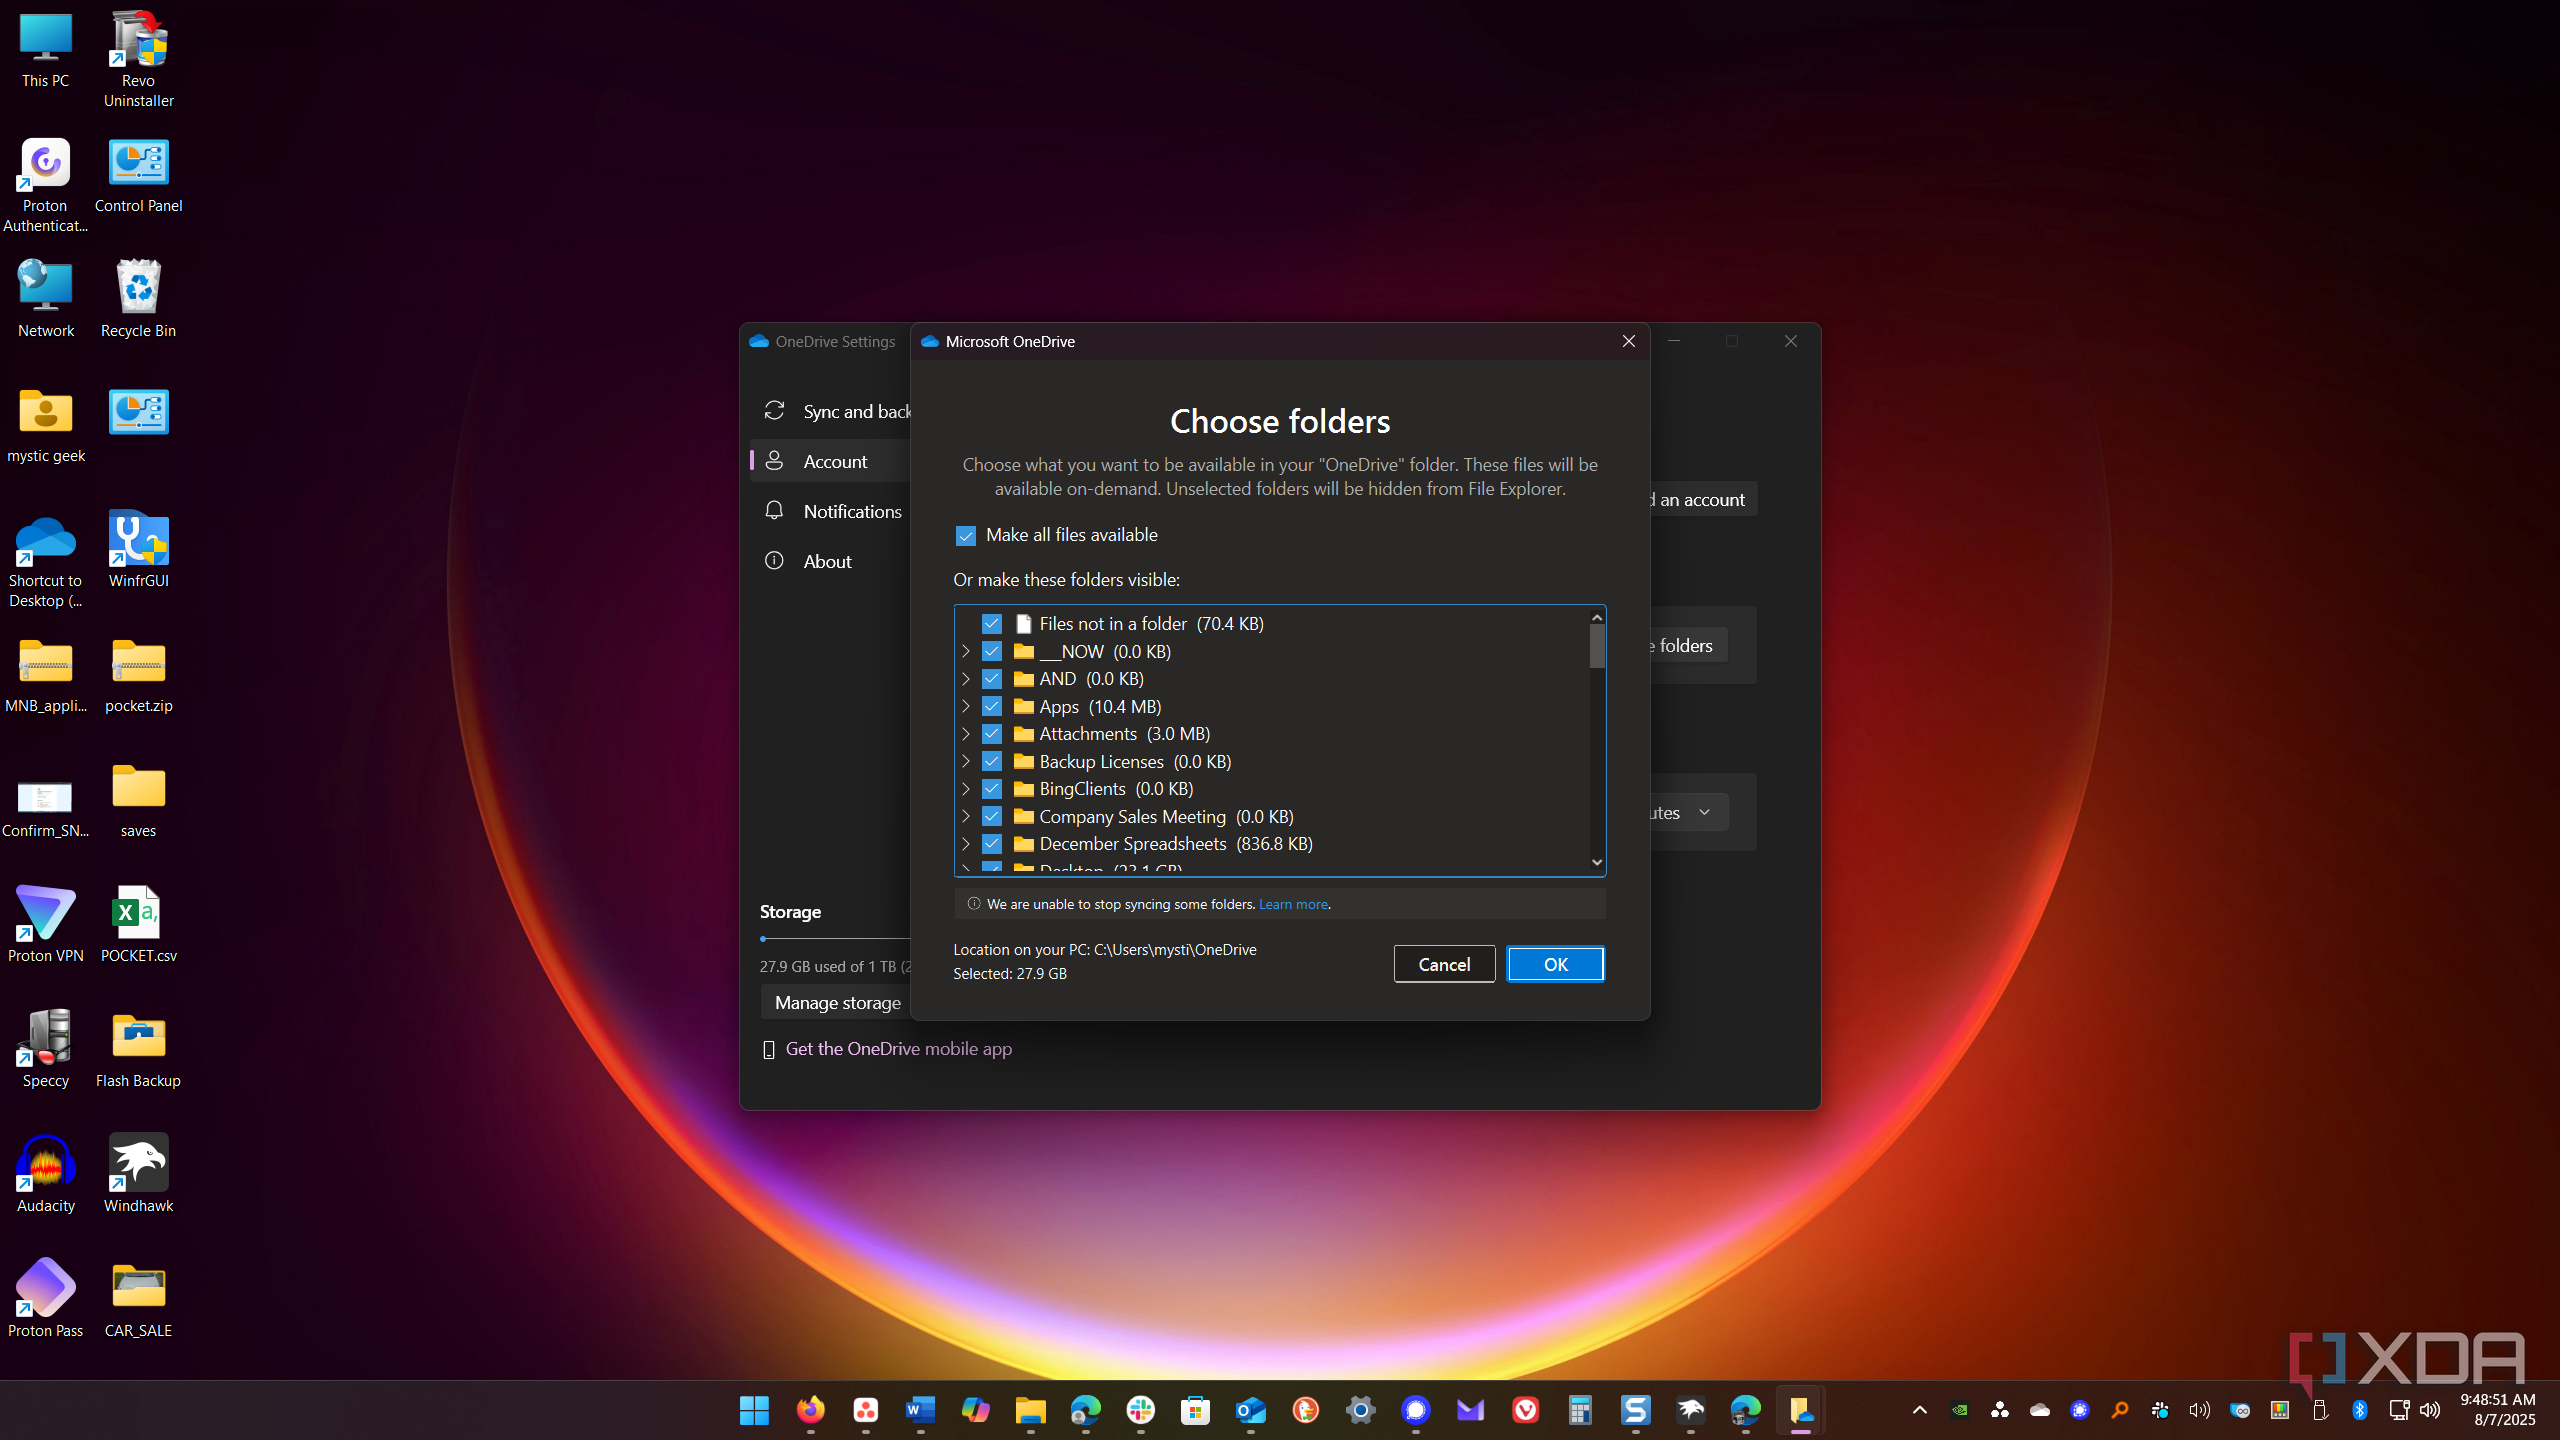
Task: Select the POCKET.csv file on desktop
Action: coord(138,925)
